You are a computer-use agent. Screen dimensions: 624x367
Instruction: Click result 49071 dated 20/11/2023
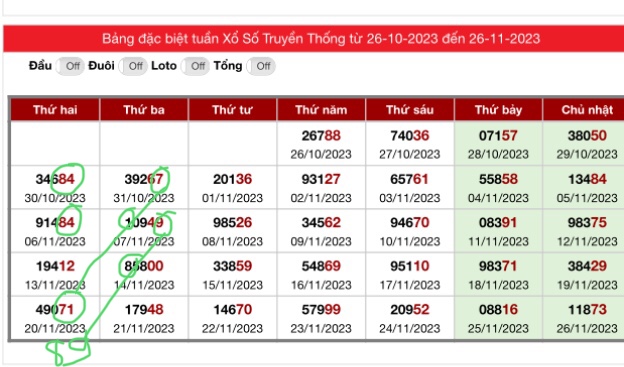pos(55,309)
